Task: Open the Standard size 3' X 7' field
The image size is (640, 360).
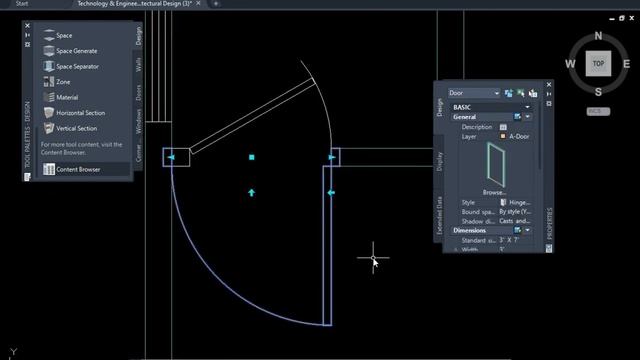Action: coord(510,240)
